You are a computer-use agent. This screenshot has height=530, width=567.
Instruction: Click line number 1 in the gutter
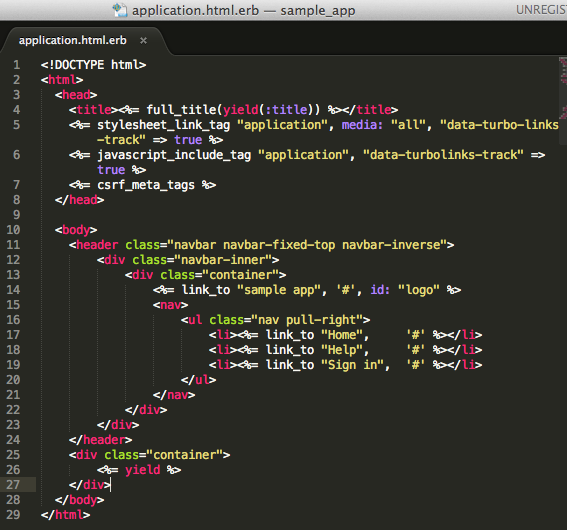(x=16, y=65)
